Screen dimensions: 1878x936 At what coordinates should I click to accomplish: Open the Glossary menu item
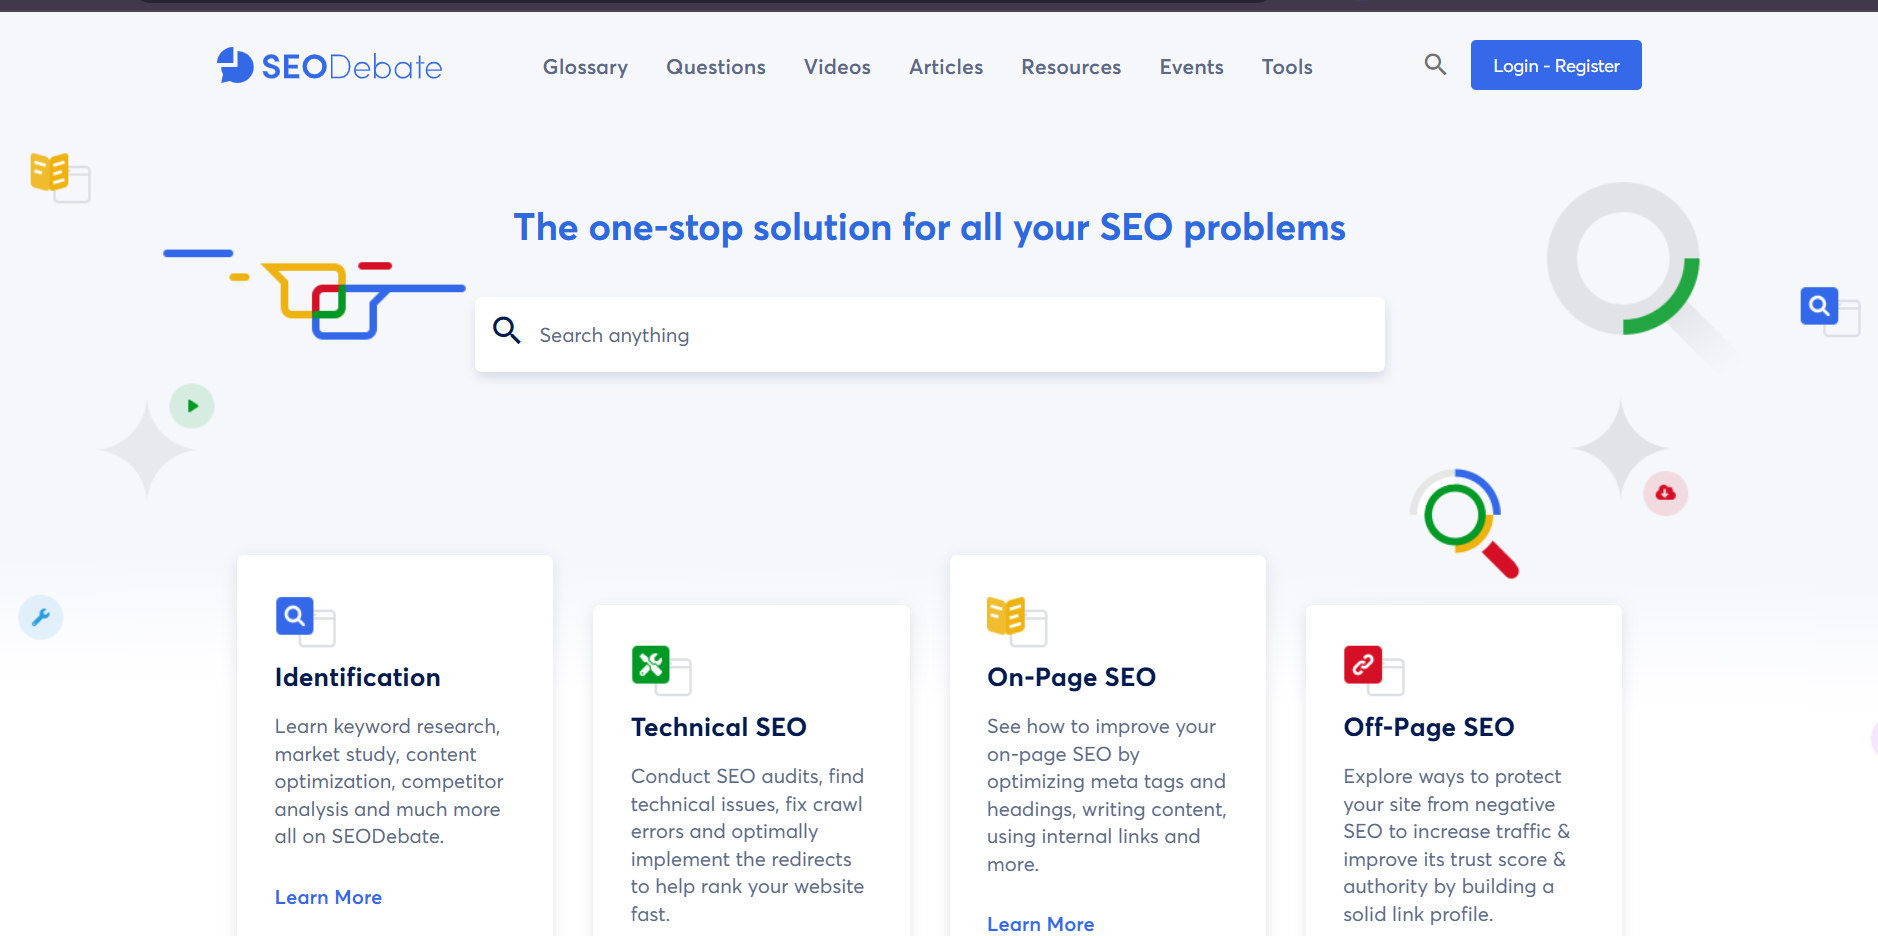pos(585,67)
